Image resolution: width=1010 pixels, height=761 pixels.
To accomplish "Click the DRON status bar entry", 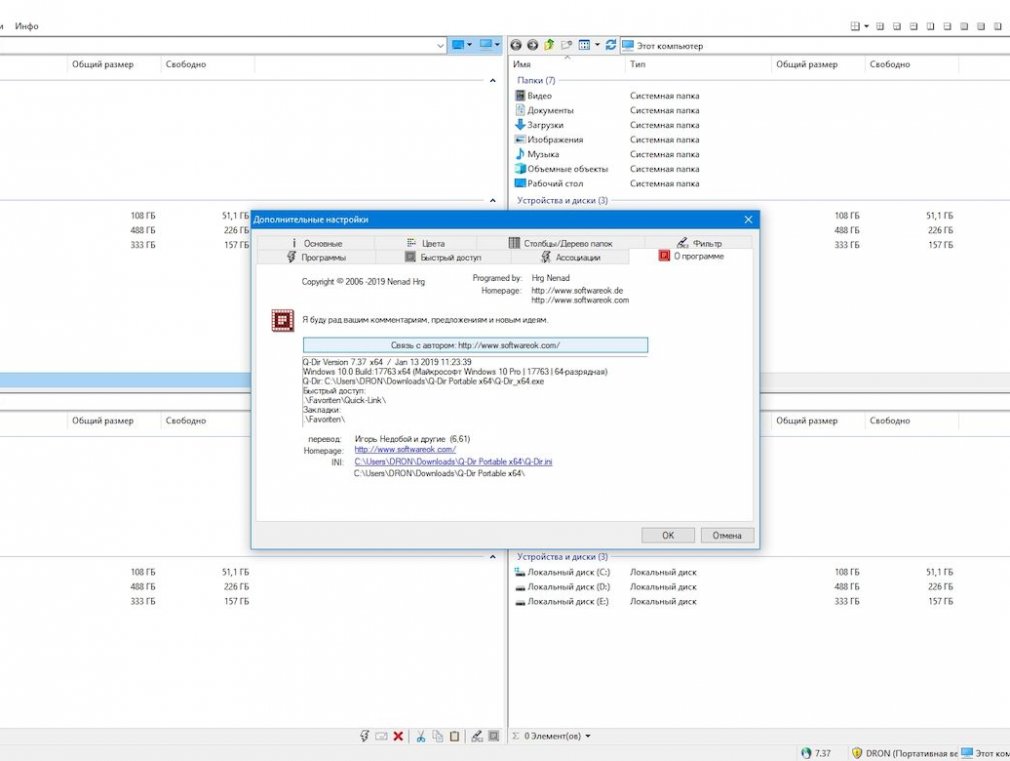I will [904, 753].
